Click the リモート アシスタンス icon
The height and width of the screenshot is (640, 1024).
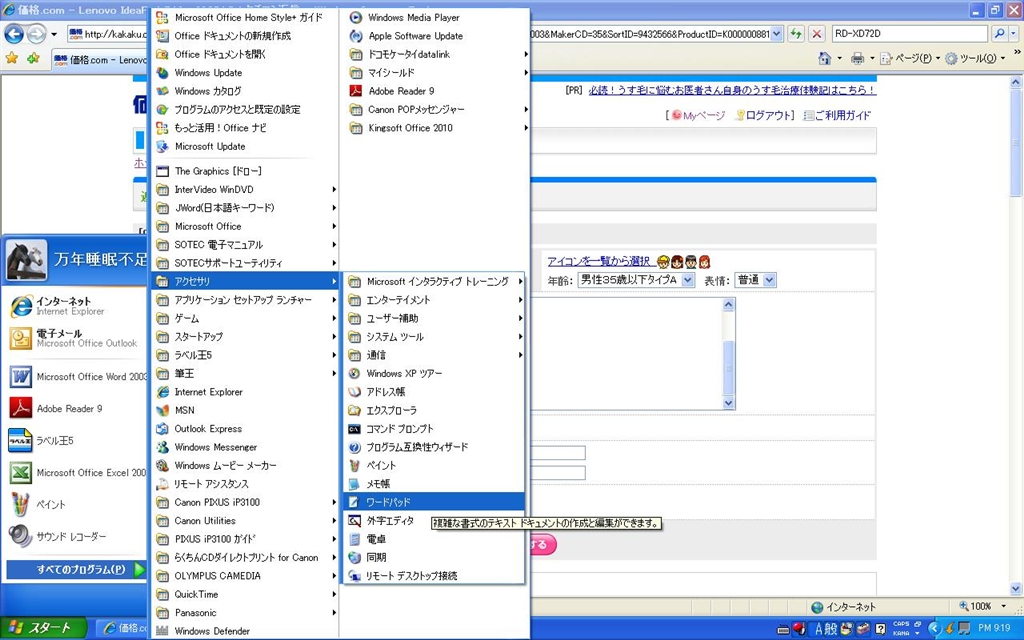point(162,484)
